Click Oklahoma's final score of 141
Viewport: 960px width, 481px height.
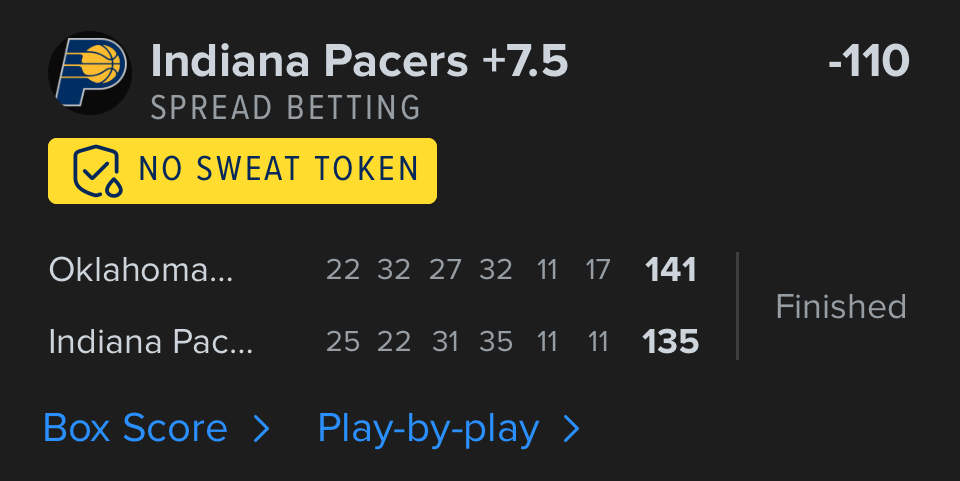pyautogui.click(x=671, y=270)
